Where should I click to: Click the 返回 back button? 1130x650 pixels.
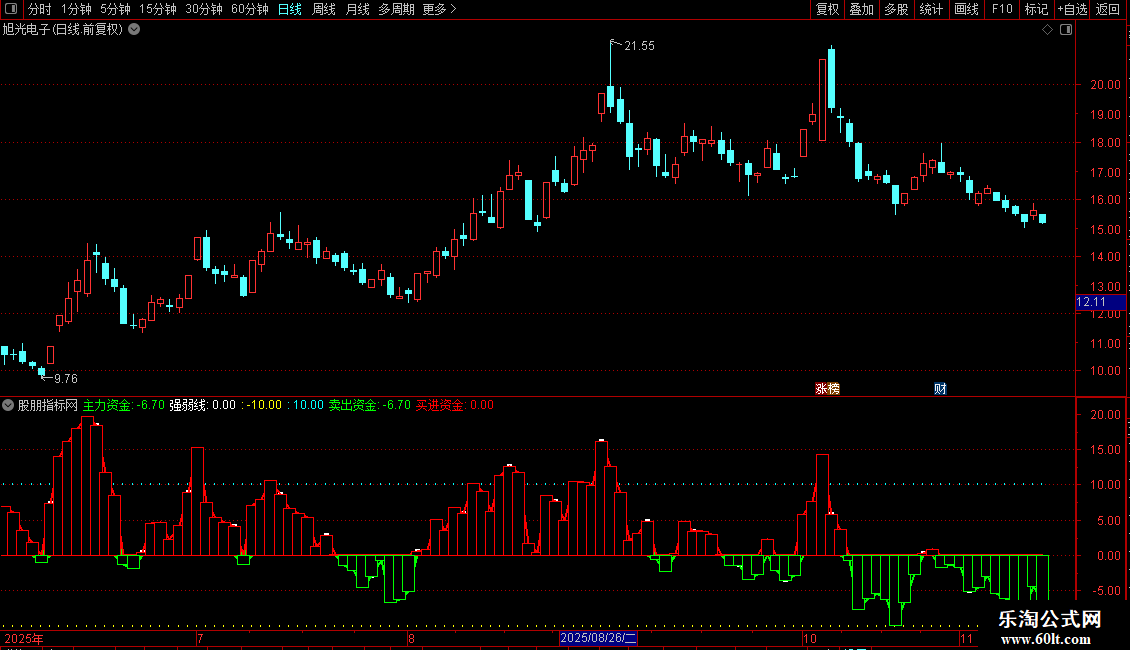(1108, 9)
